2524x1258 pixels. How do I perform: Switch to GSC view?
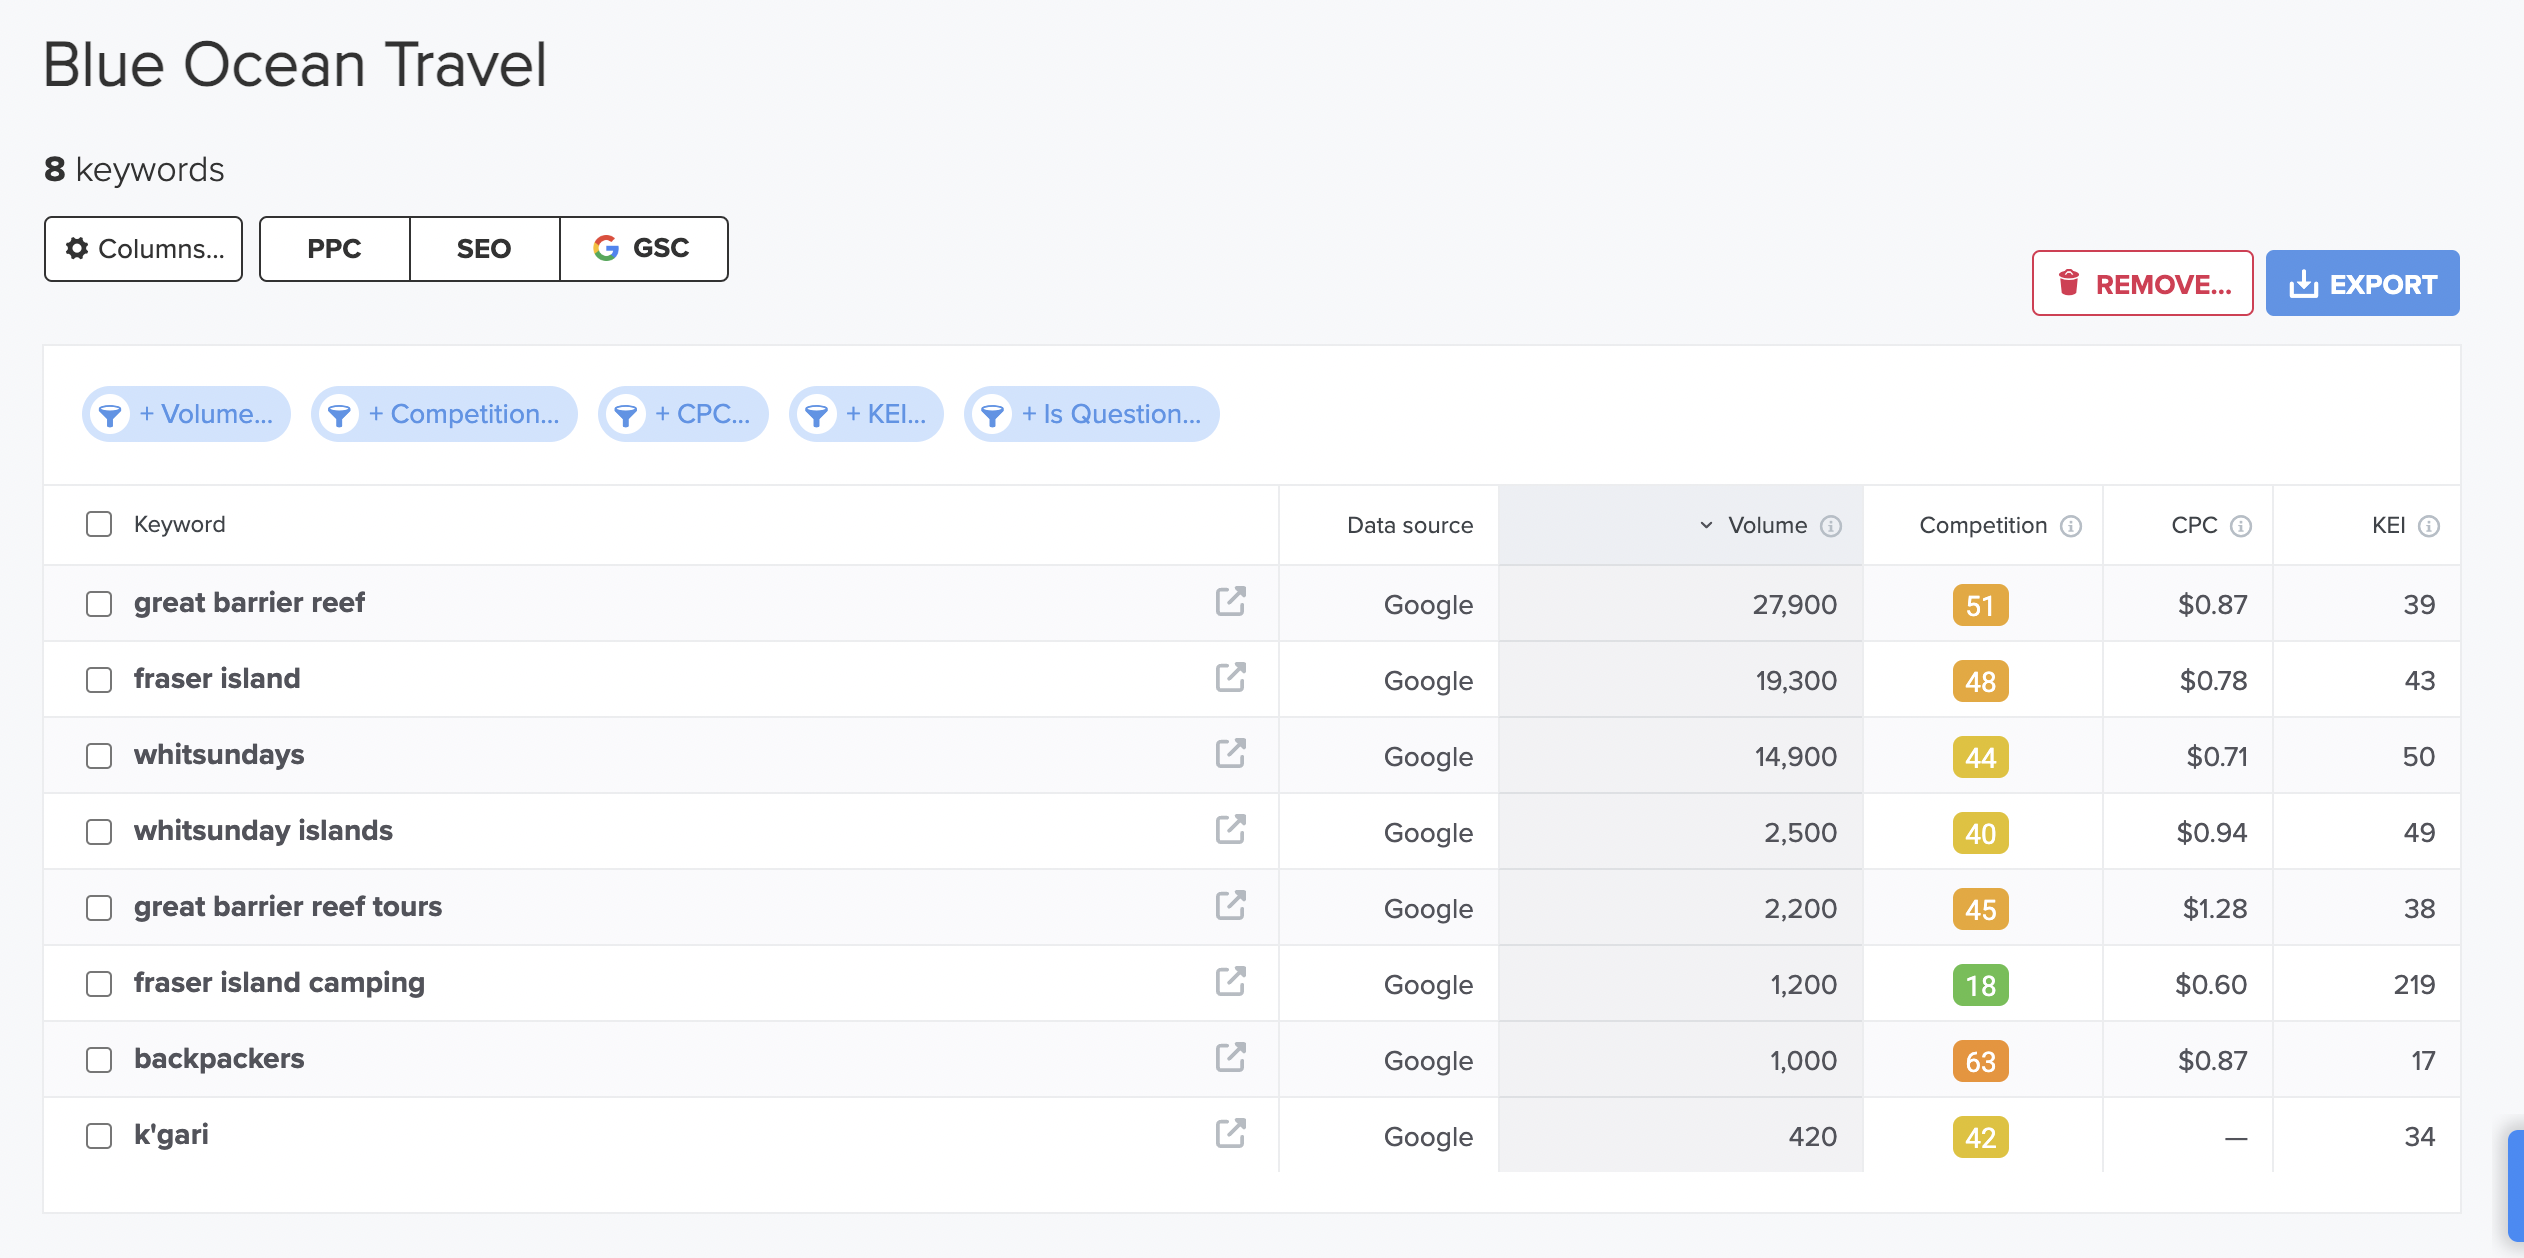643,249
